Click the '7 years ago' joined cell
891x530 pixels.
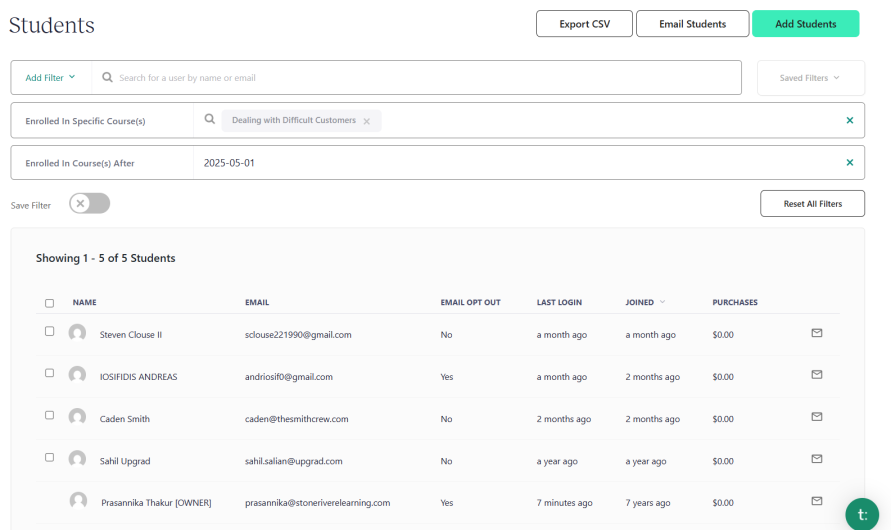click(648, 503)
